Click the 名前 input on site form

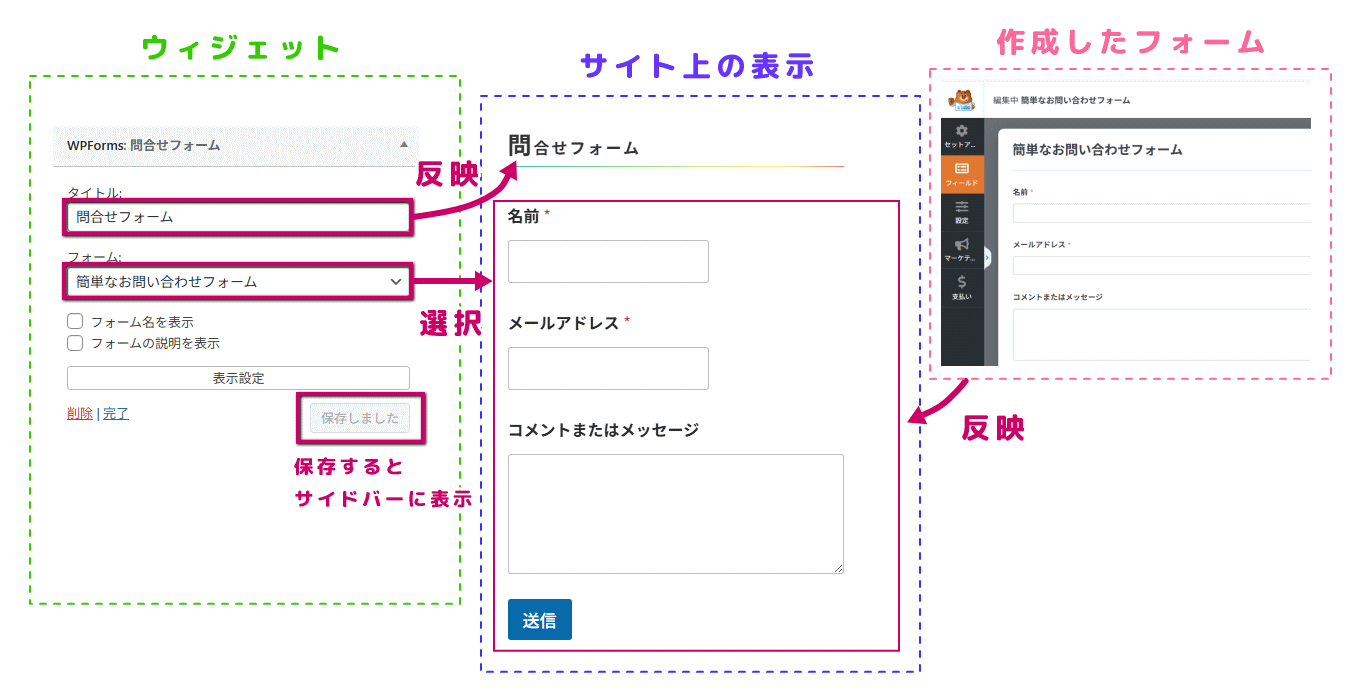tap(608, 261)
